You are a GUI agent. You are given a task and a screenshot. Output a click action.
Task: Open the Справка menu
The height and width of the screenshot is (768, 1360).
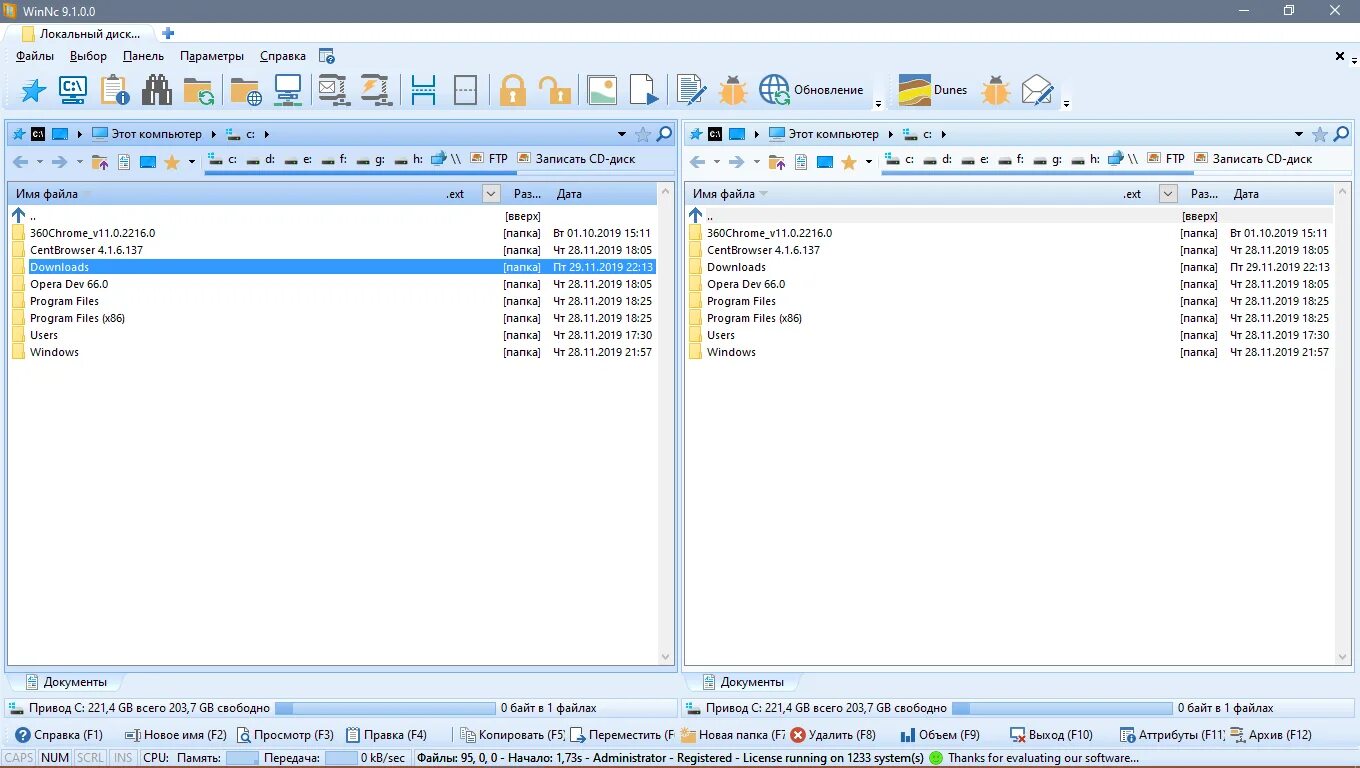click(x=283, y=56)
